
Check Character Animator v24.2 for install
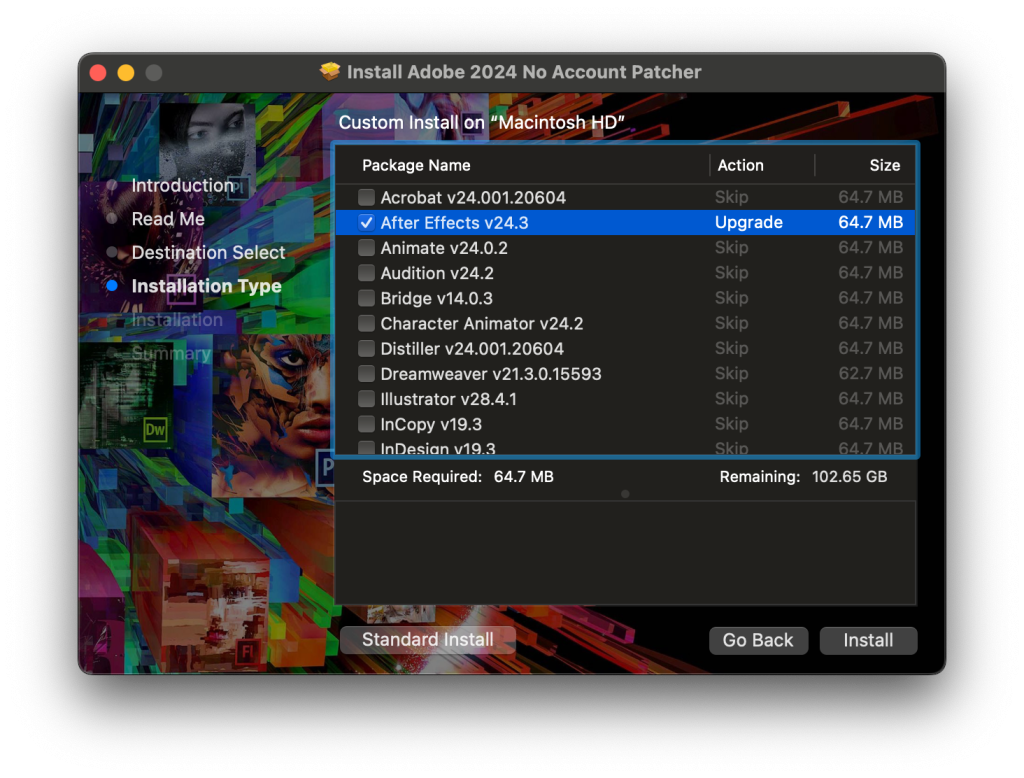(366, 323)
